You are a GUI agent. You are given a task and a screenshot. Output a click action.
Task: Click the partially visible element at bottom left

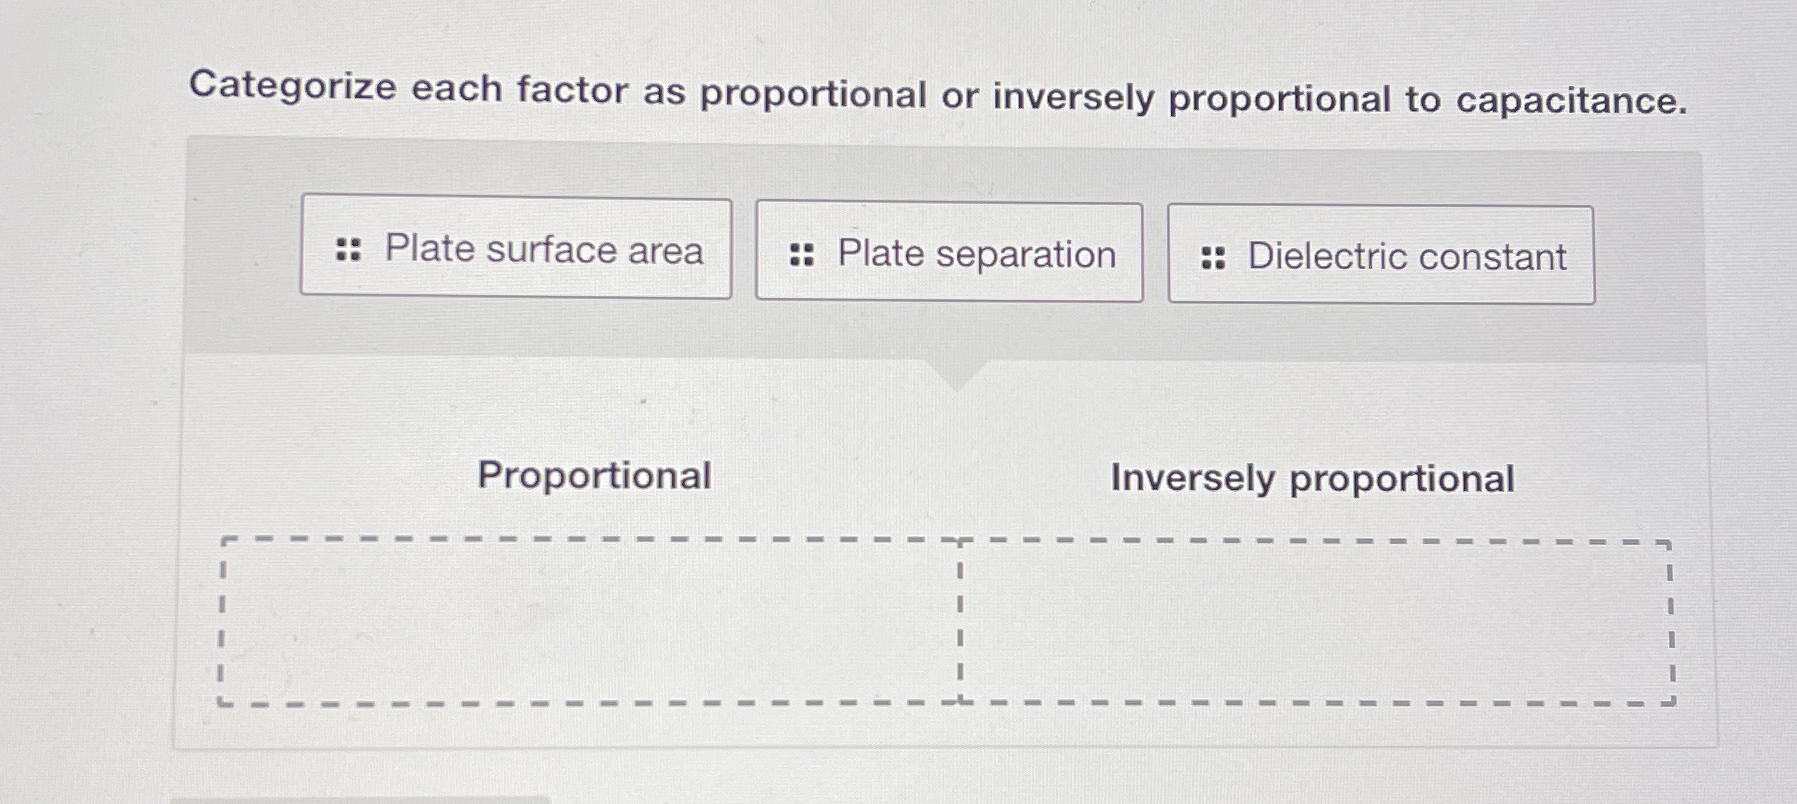tap(360, 800)
